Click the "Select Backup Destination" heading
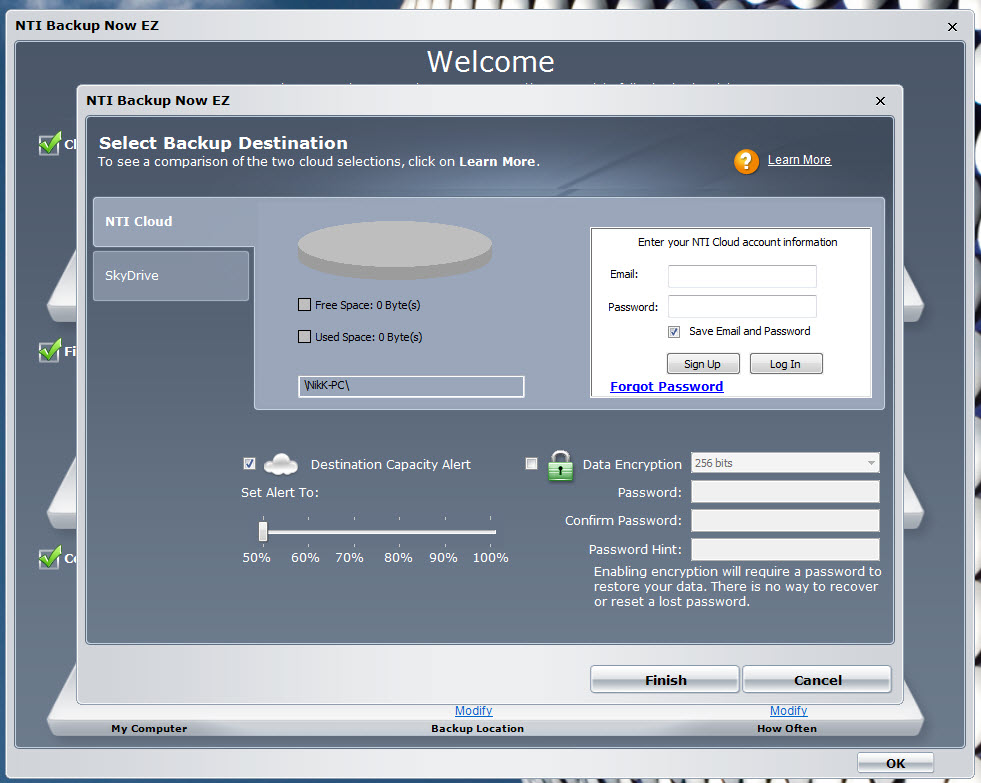The height and width of the screenshot is (783, 981). pos(223,143)
